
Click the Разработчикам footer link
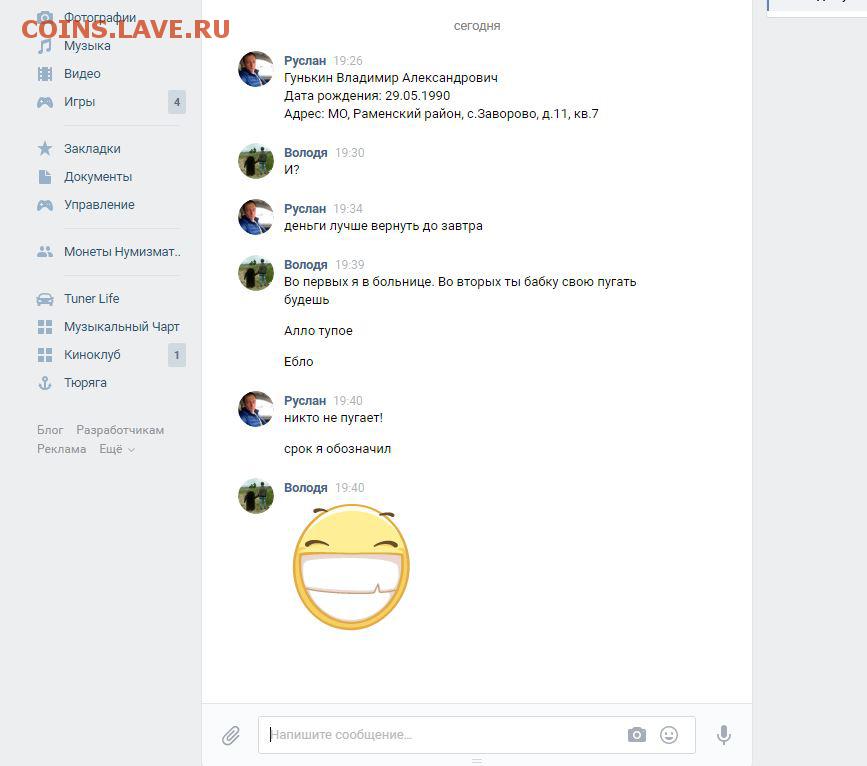120,430
